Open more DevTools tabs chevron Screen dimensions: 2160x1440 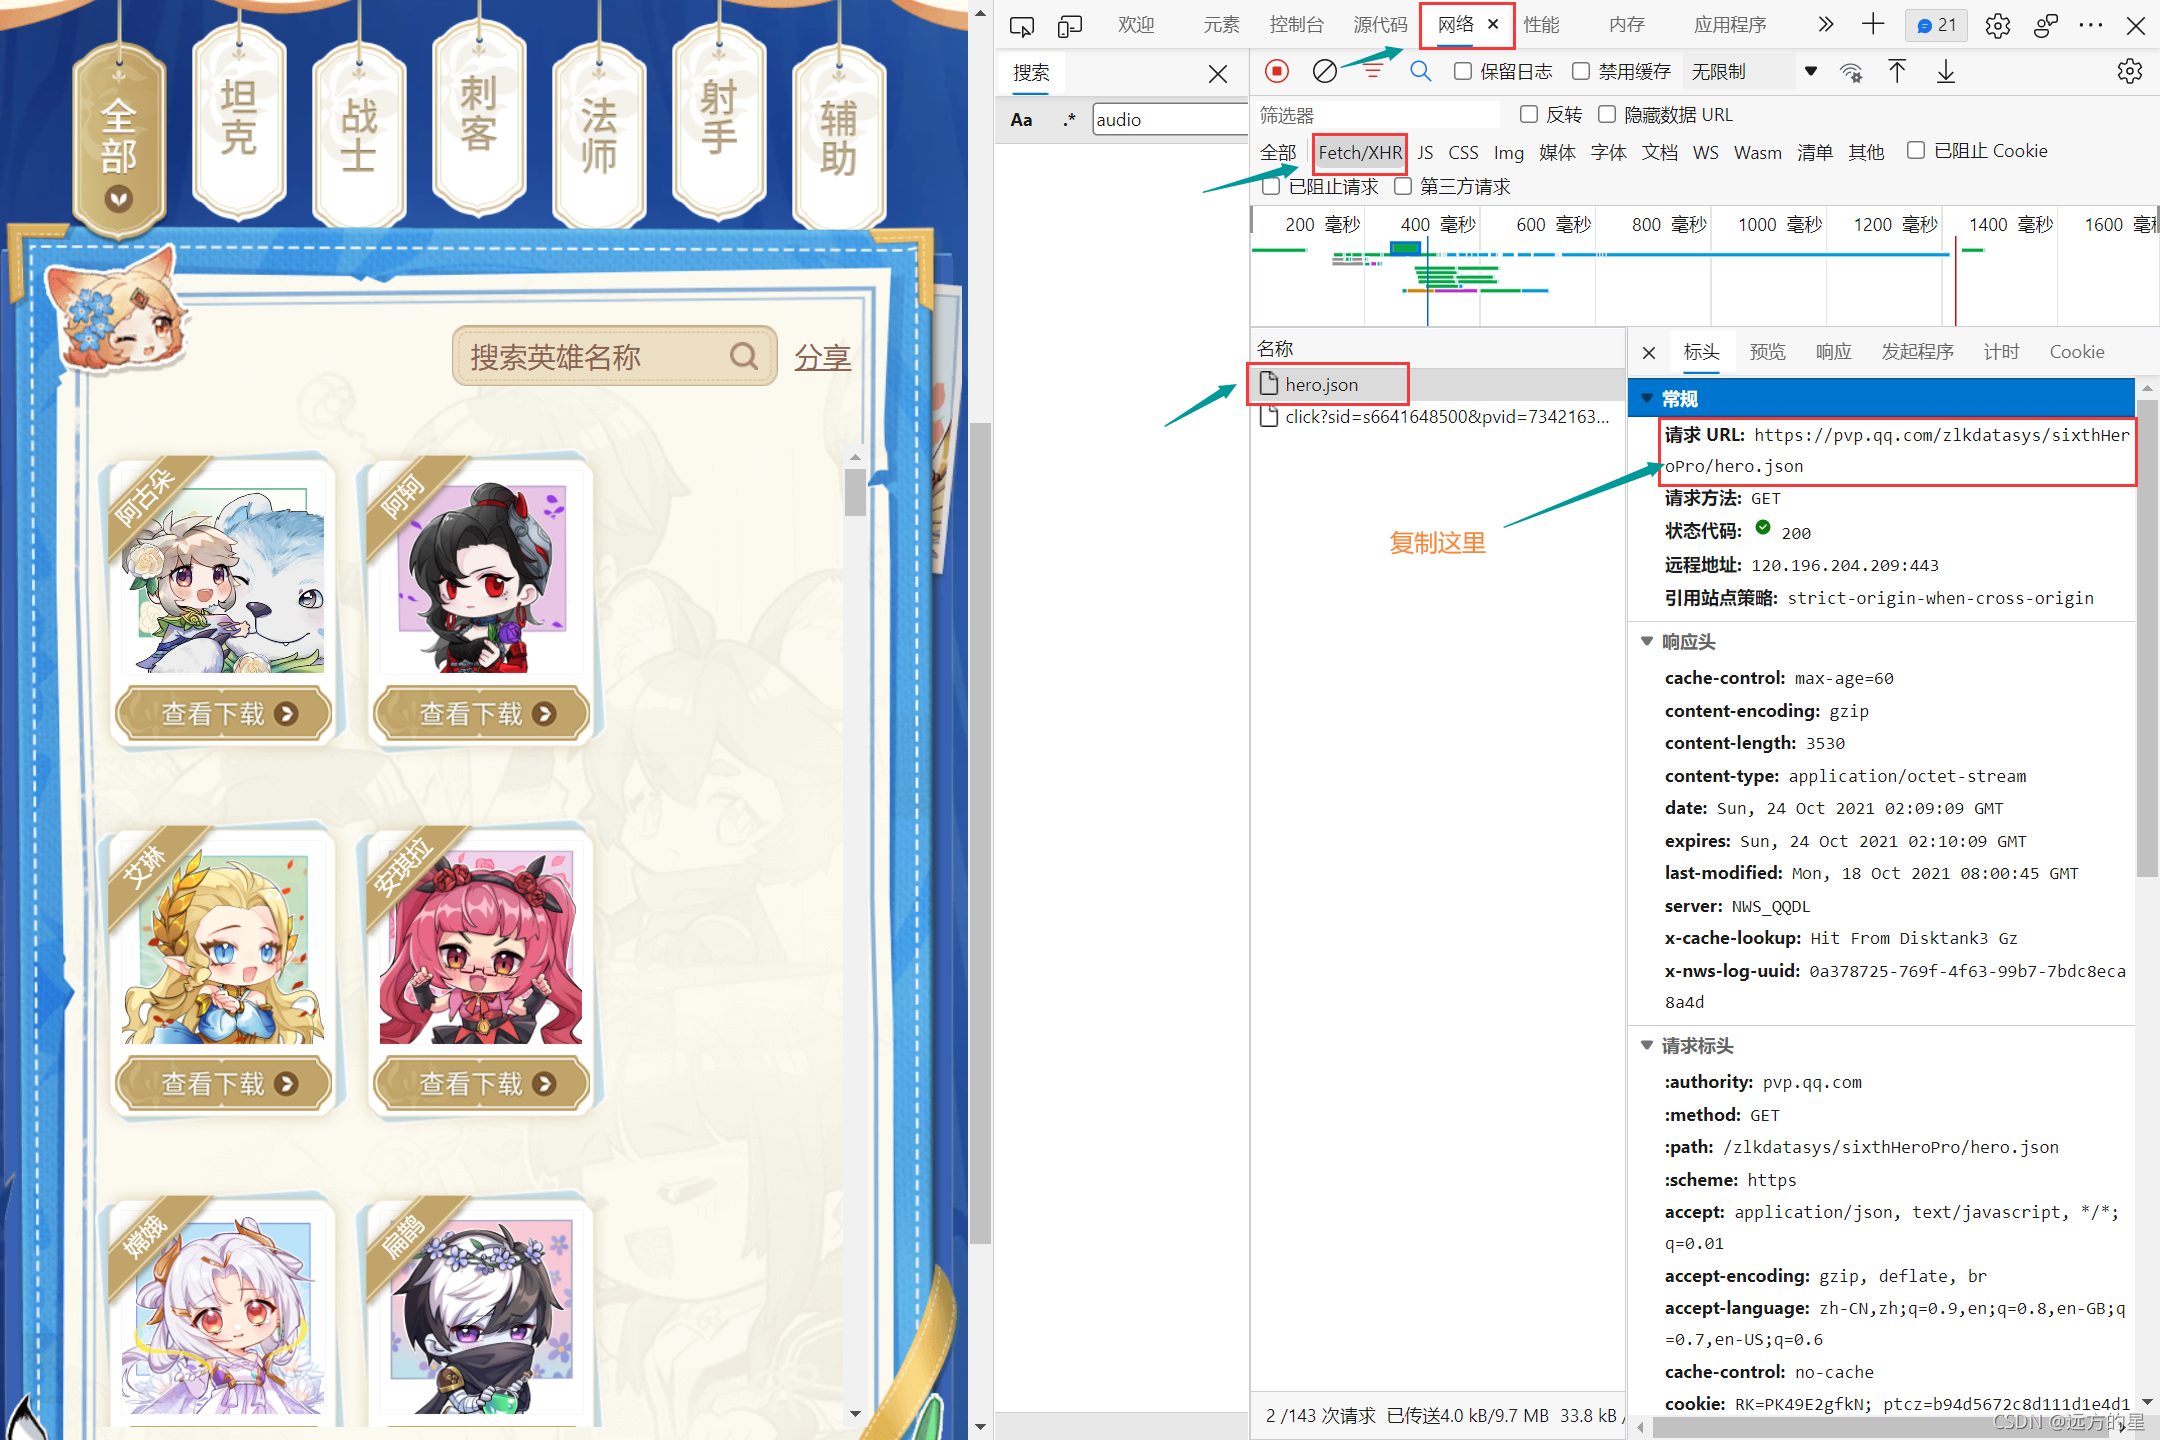(1825, 25)
